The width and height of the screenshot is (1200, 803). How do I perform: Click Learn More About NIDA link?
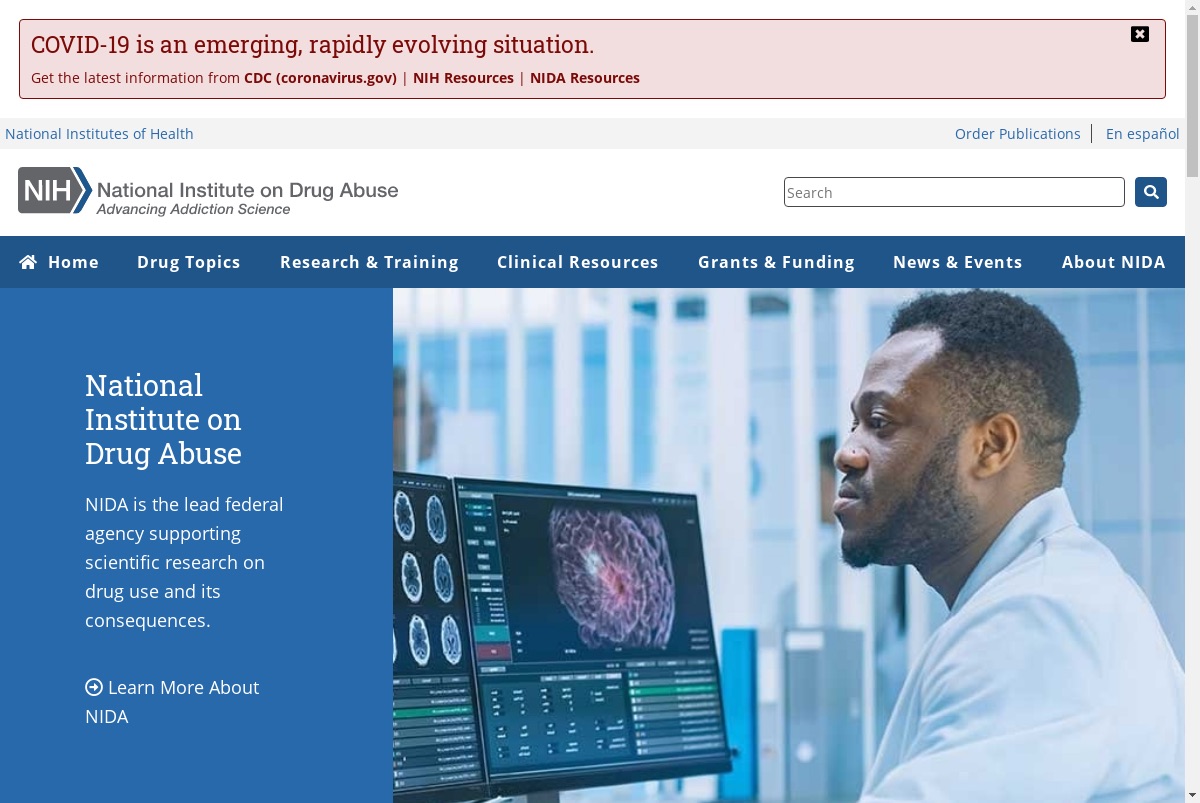pyautogui.click(x=172, y=702)
